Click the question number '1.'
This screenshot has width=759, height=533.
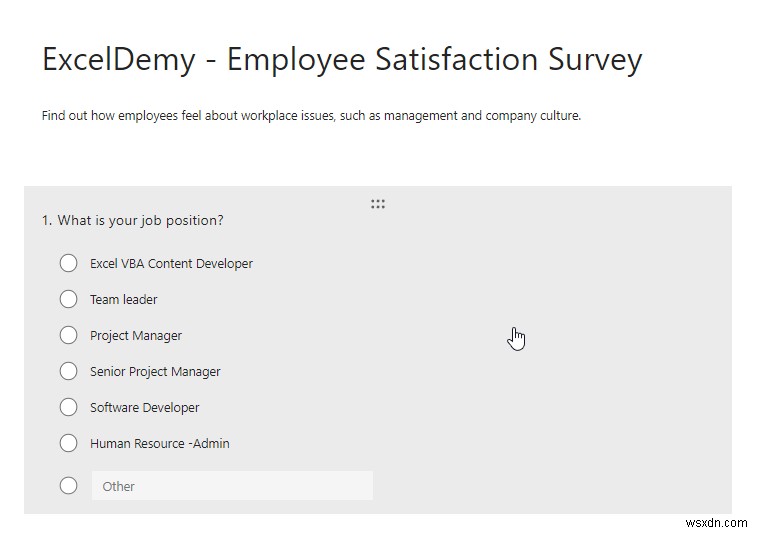click(x=47, y=220)
